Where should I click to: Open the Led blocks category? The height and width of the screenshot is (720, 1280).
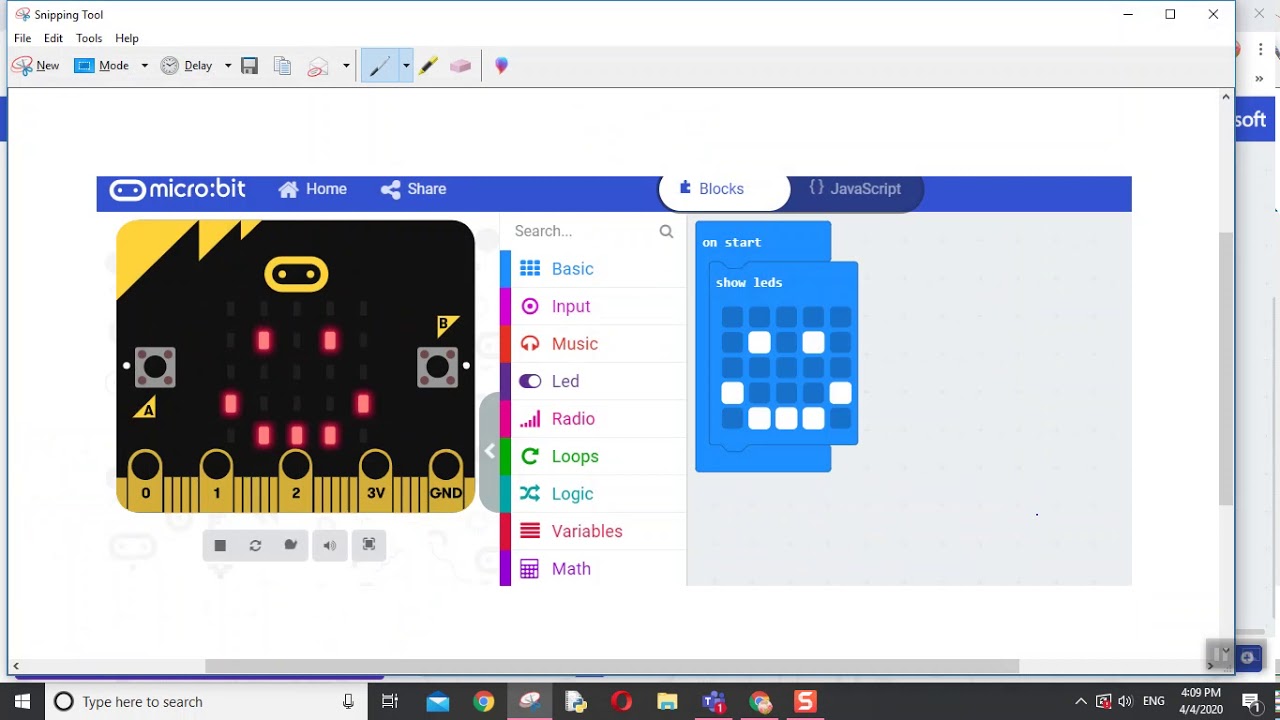point(593,381)
